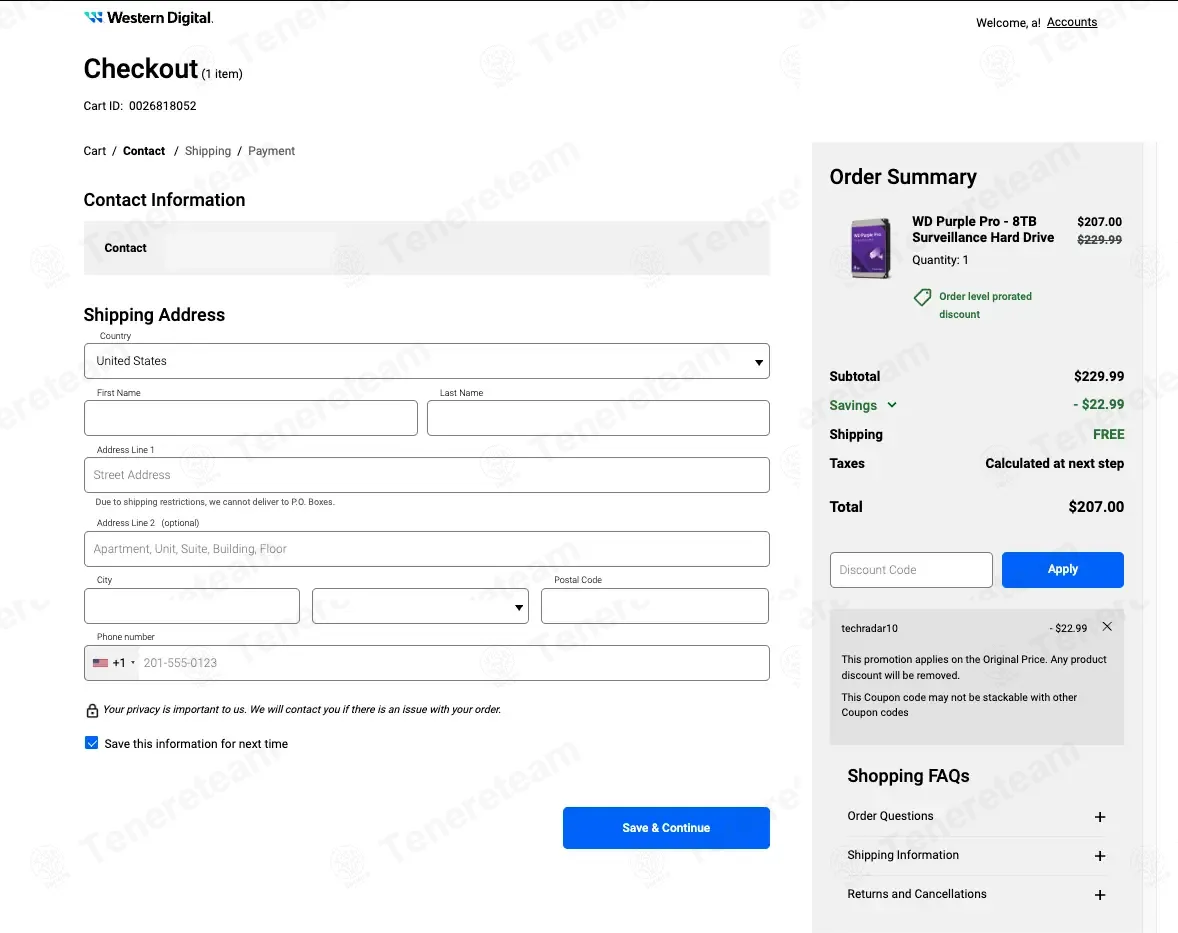Click the Postal Code field
The width and height of the screenshot is (1178, 933).
[654, 606]
